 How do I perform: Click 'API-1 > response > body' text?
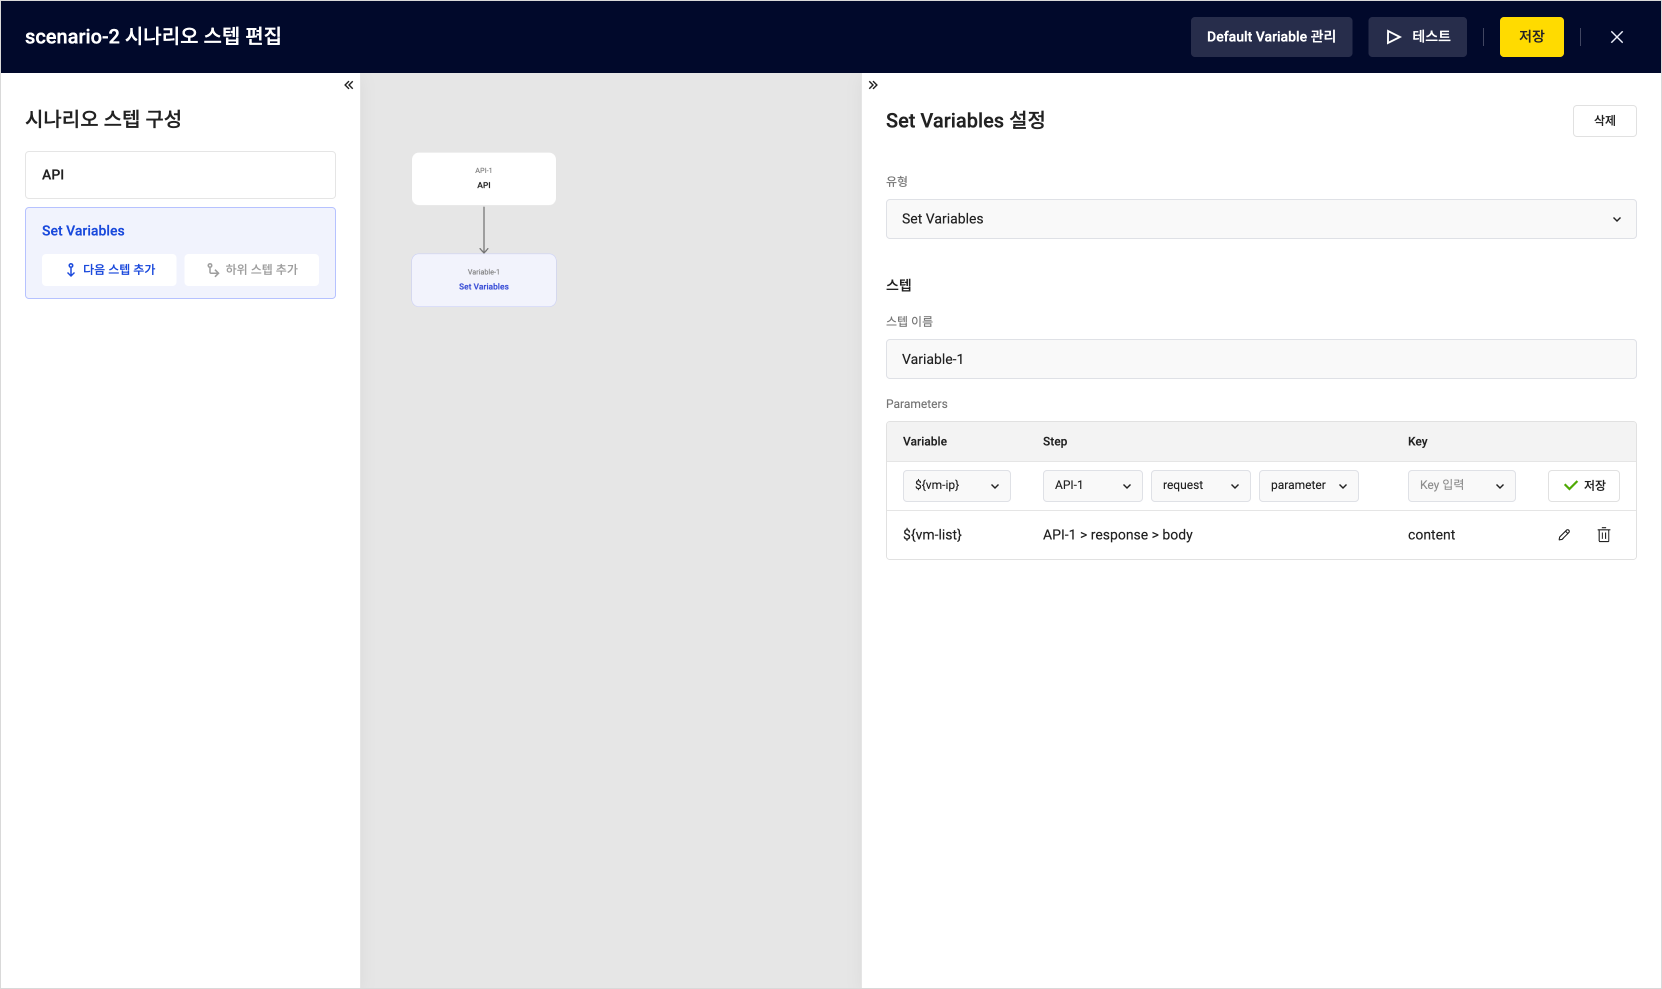1118,535
